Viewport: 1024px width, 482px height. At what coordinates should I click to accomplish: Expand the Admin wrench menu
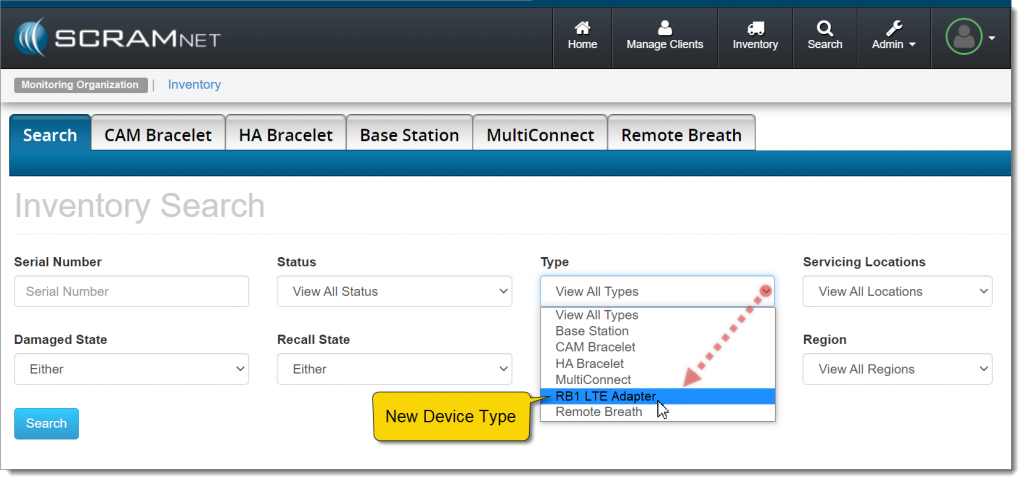(893, 37)
